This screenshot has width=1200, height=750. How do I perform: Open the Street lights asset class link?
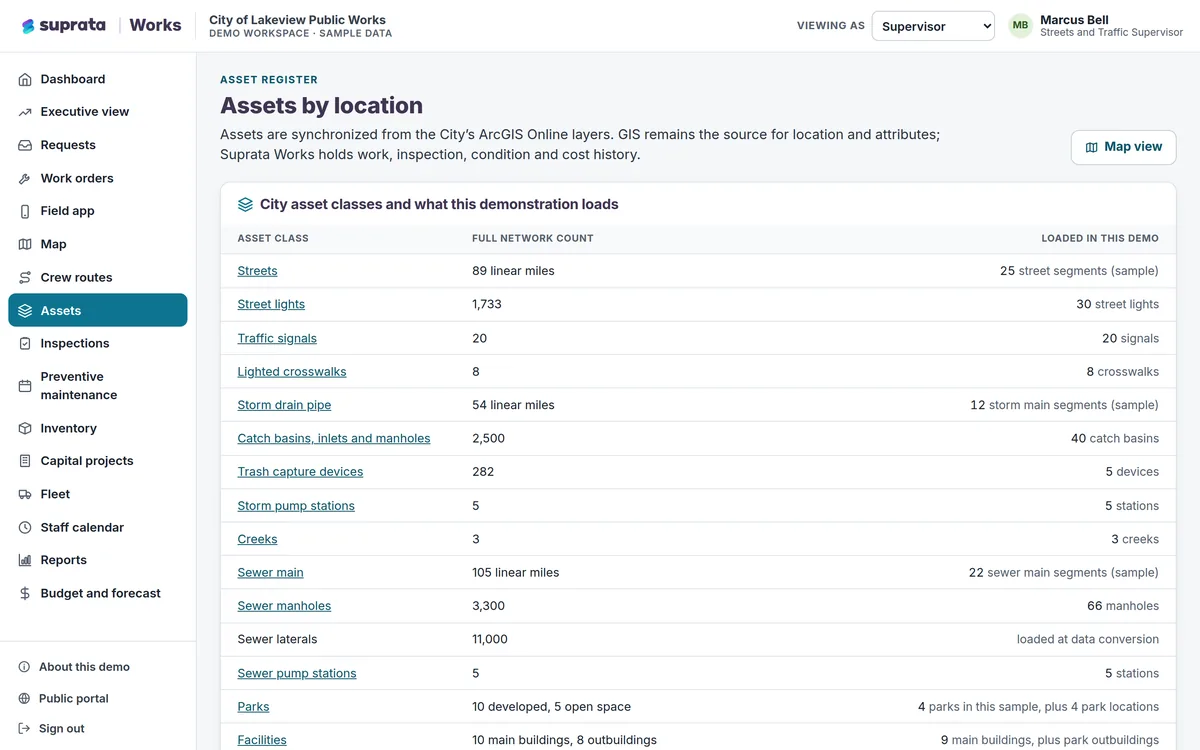tap(271, 304)
